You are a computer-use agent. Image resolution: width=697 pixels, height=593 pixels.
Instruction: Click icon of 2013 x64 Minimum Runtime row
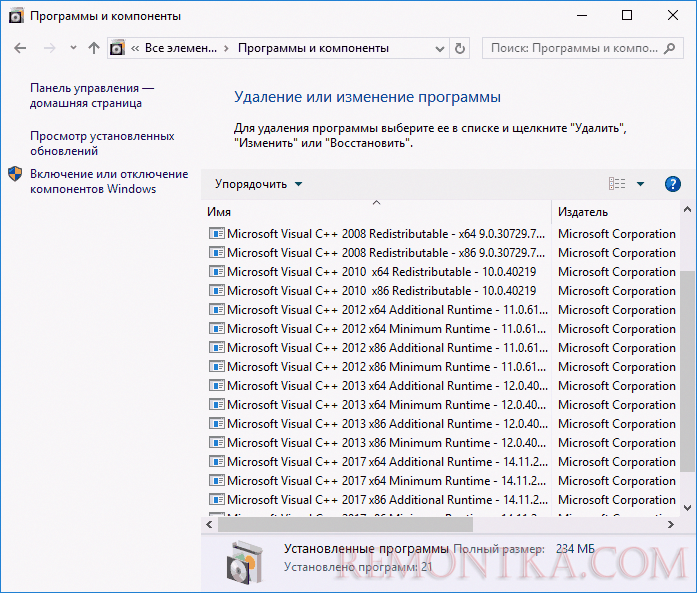[216, 405]
